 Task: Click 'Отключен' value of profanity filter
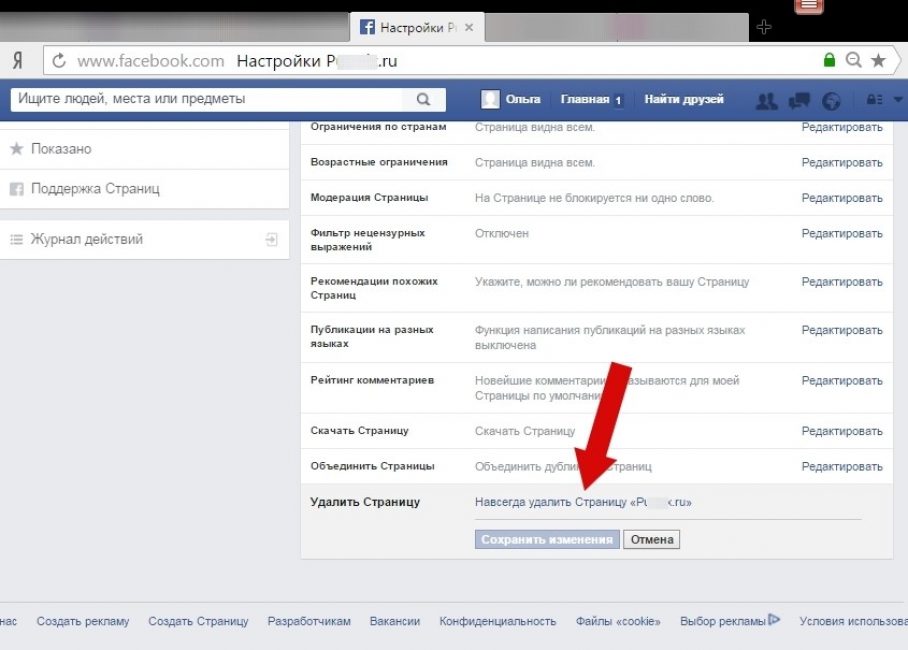click(501, 233)
